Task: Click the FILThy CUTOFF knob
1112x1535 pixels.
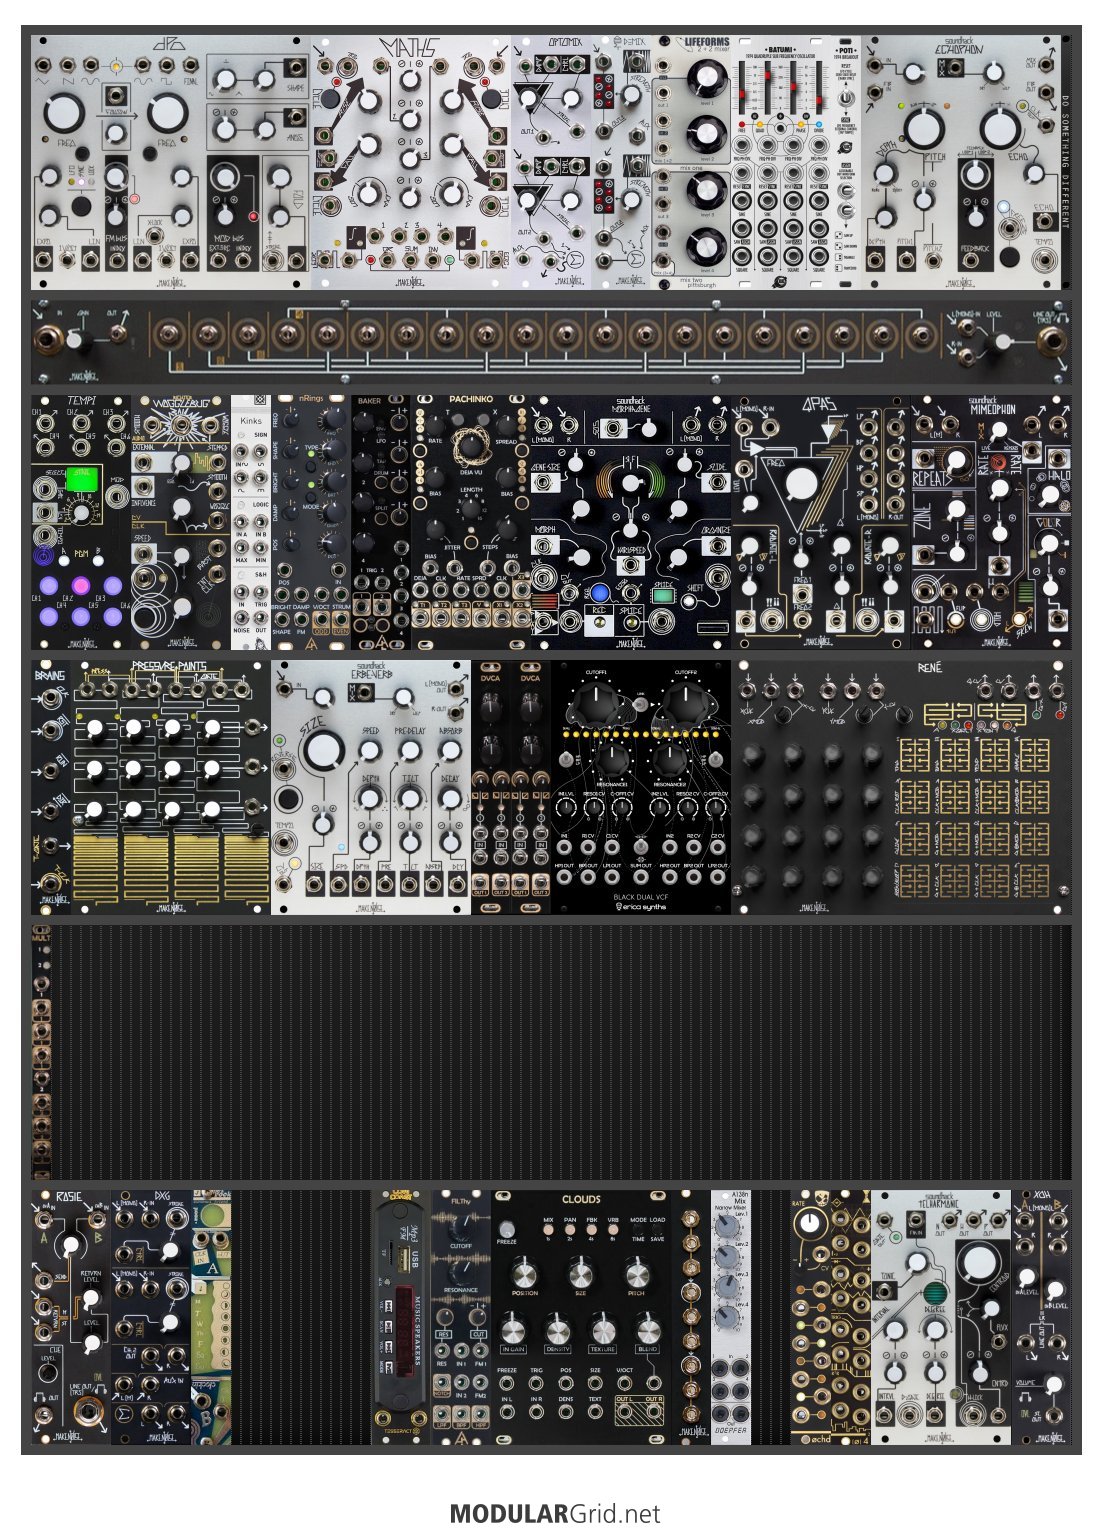Action: (x=461, y=1226)
